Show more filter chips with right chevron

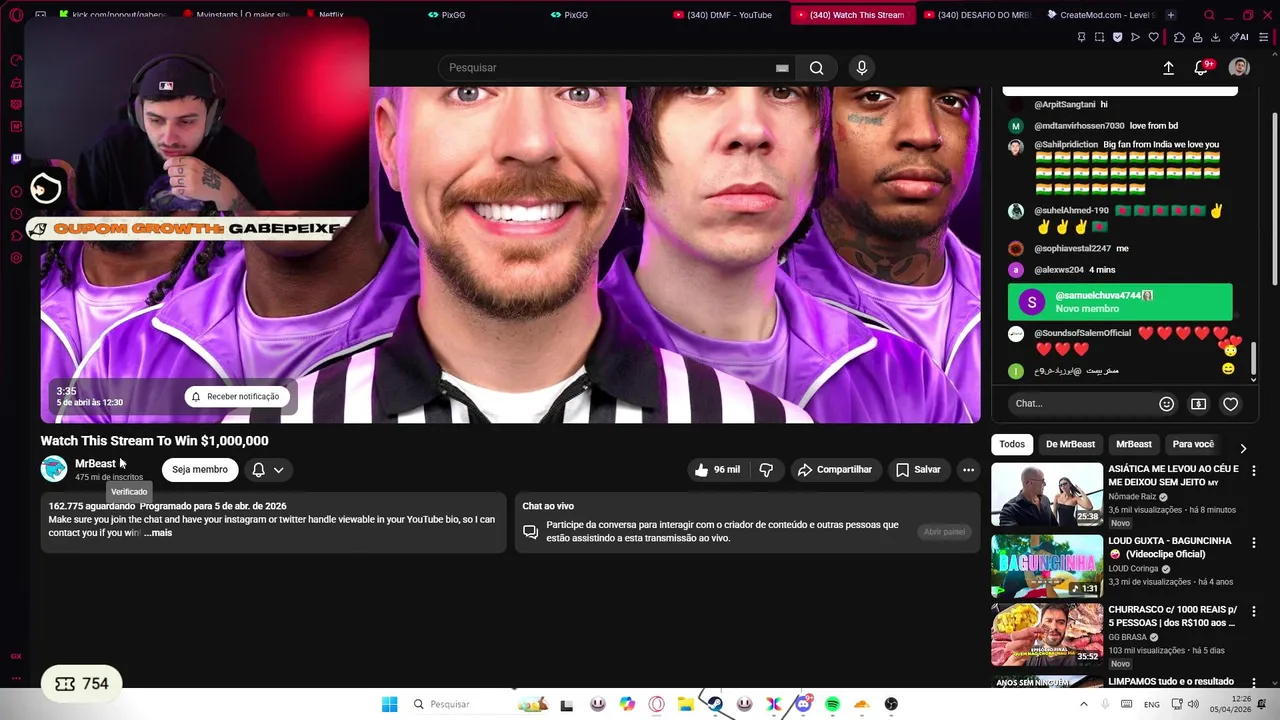tap(1243, 449)
